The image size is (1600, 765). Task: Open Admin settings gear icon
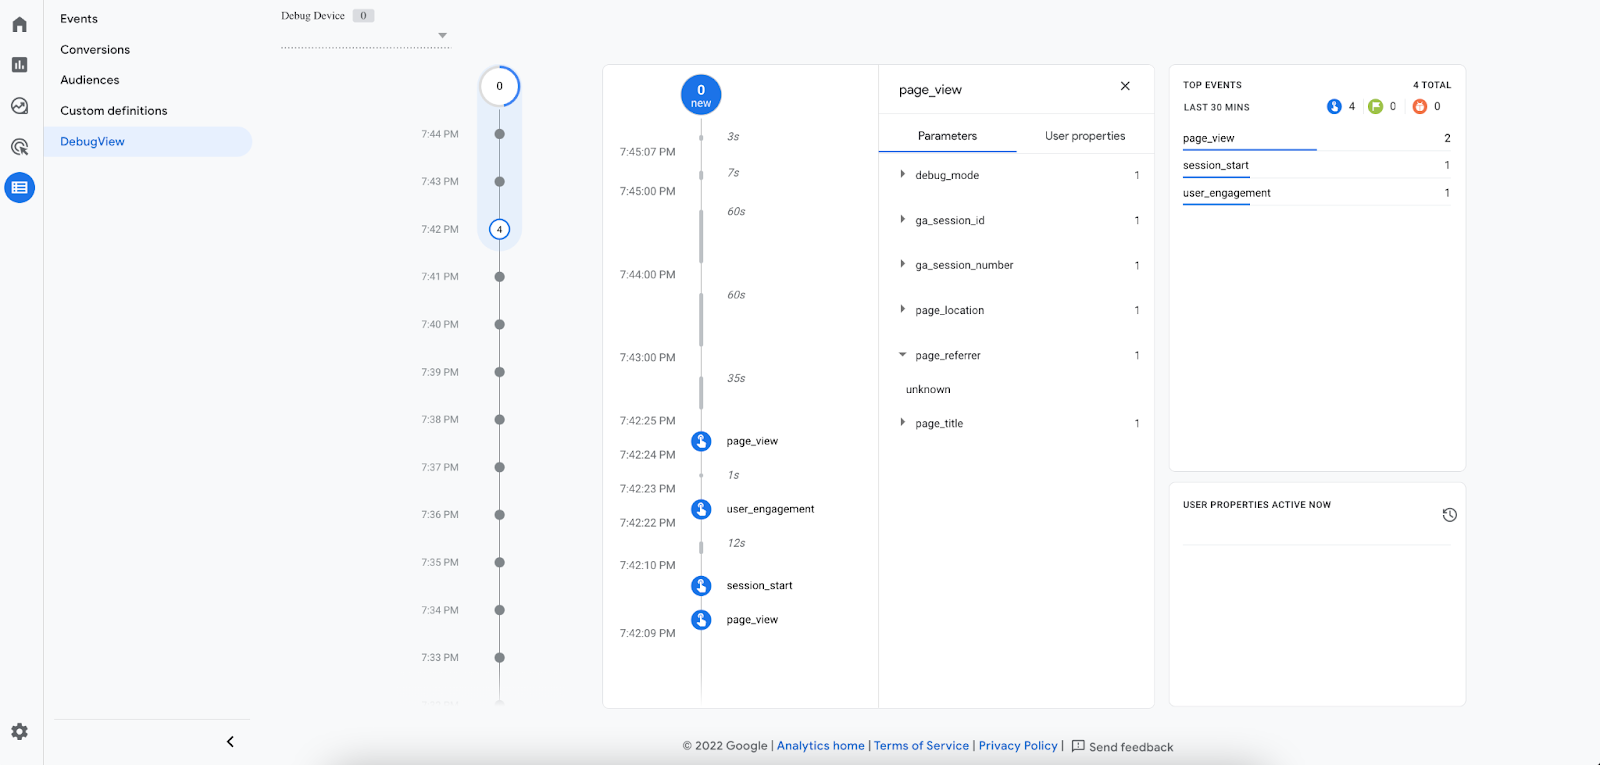pos(19,732)
